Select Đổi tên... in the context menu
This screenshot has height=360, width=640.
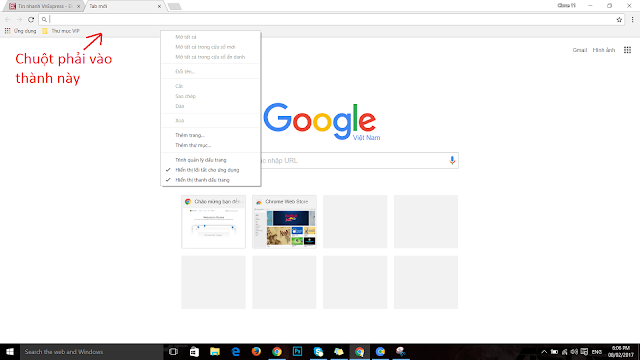coord(211,71)
